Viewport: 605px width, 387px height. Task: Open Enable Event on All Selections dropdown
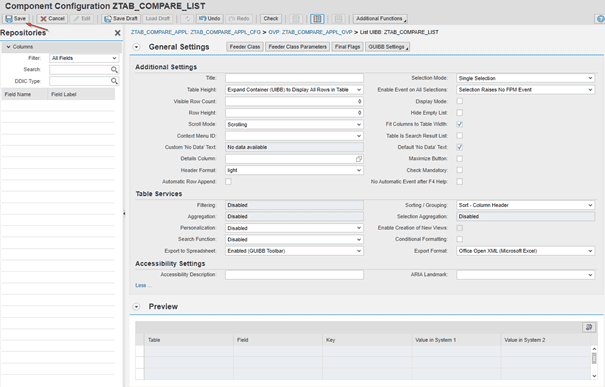coord(526,90)
